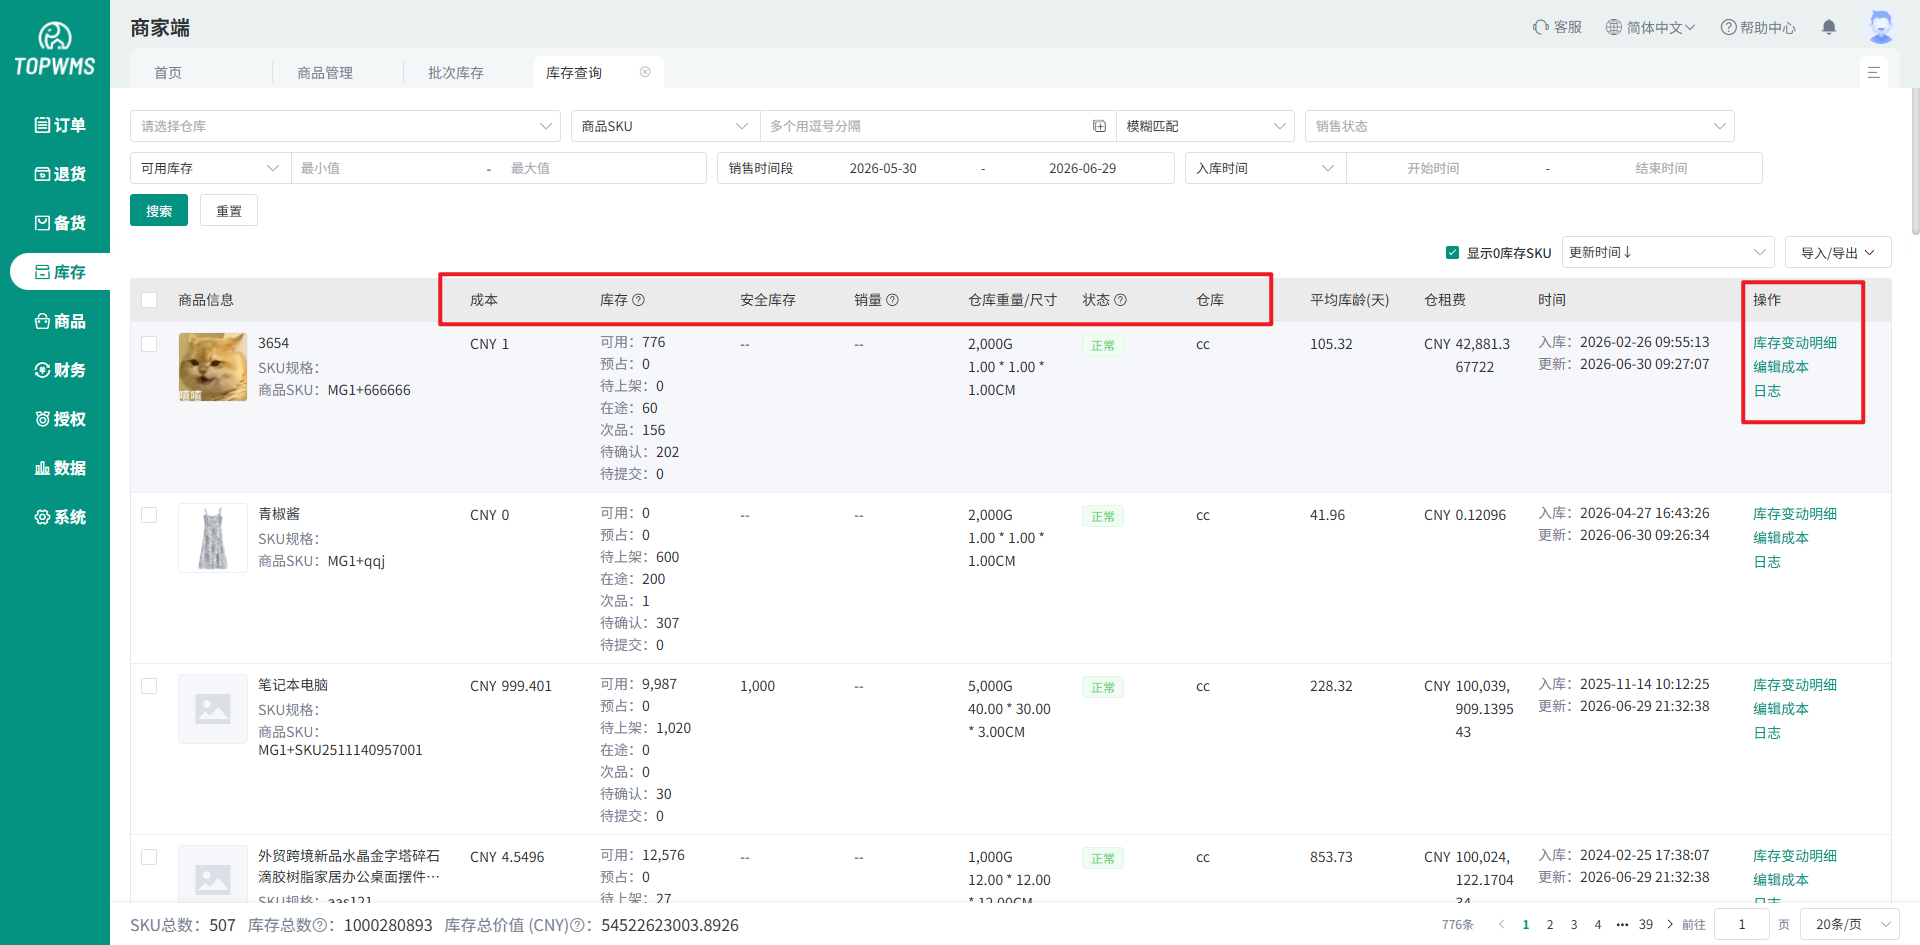Viewport: 1920px width, 945px height.
Task: Open 库存变动明细 for product 青椒酱
Action: click(x=1794, y=514)
